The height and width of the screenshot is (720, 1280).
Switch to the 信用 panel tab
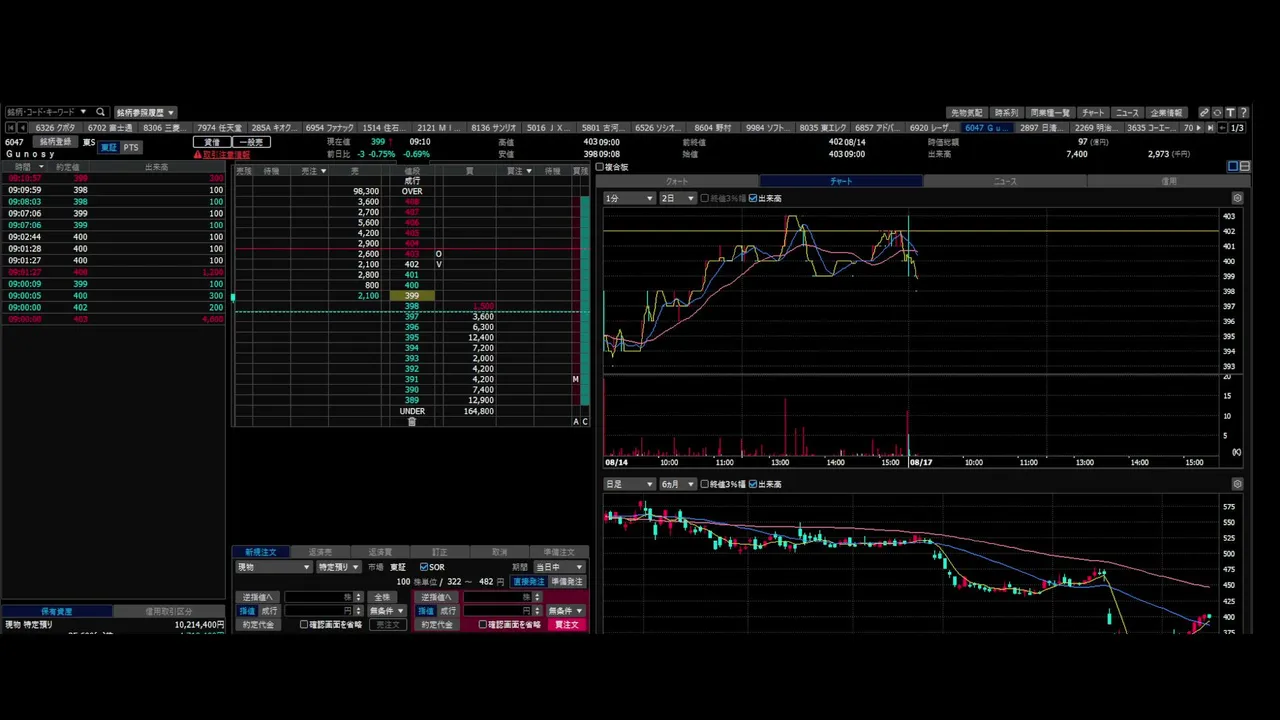point(1169,181)
